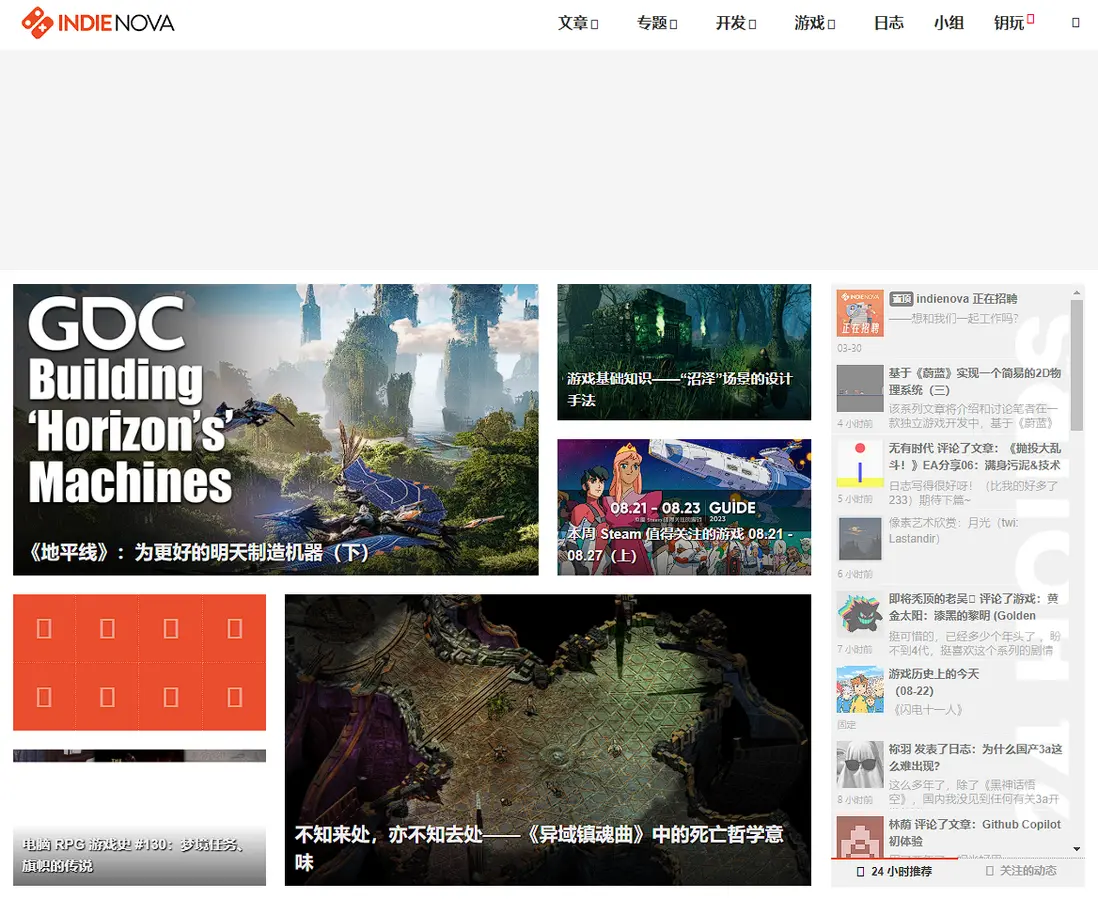Open the 日志 menu item
The width and height of the screenshot is (1098, 899).
(889, 23)
